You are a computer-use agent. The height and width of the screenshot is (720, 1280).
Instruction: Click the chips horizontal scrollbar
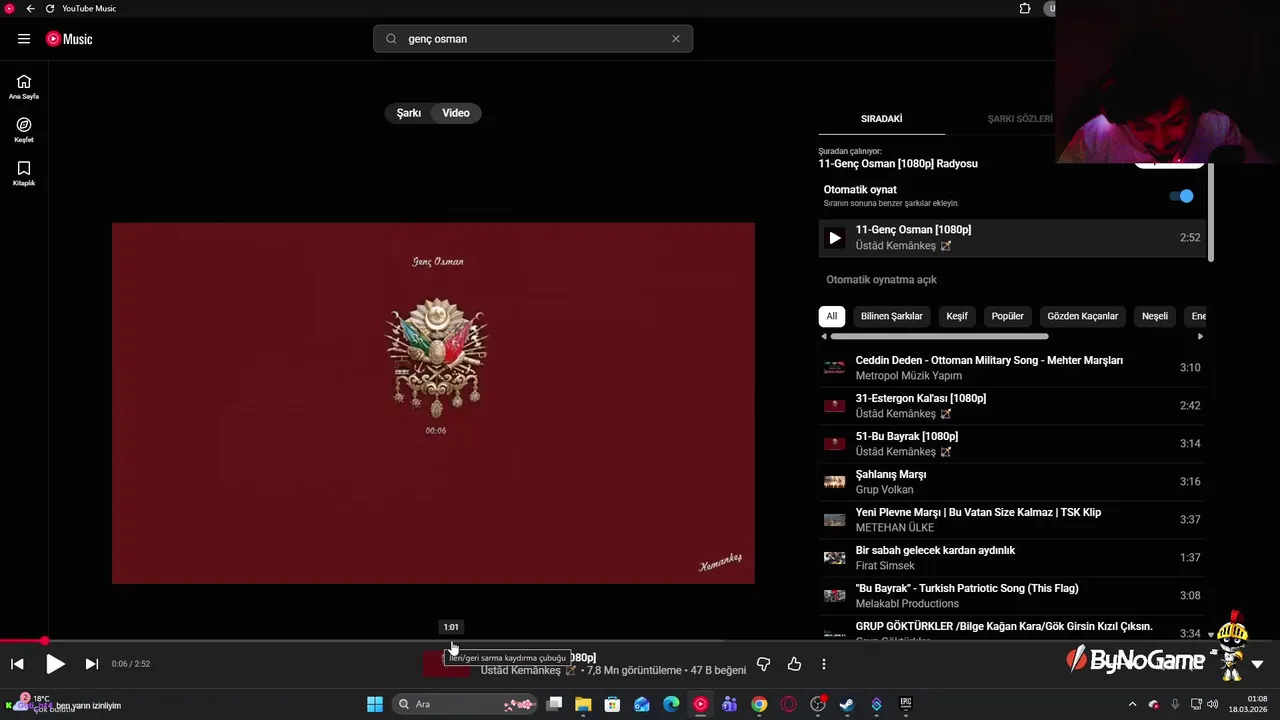(939, 337)
